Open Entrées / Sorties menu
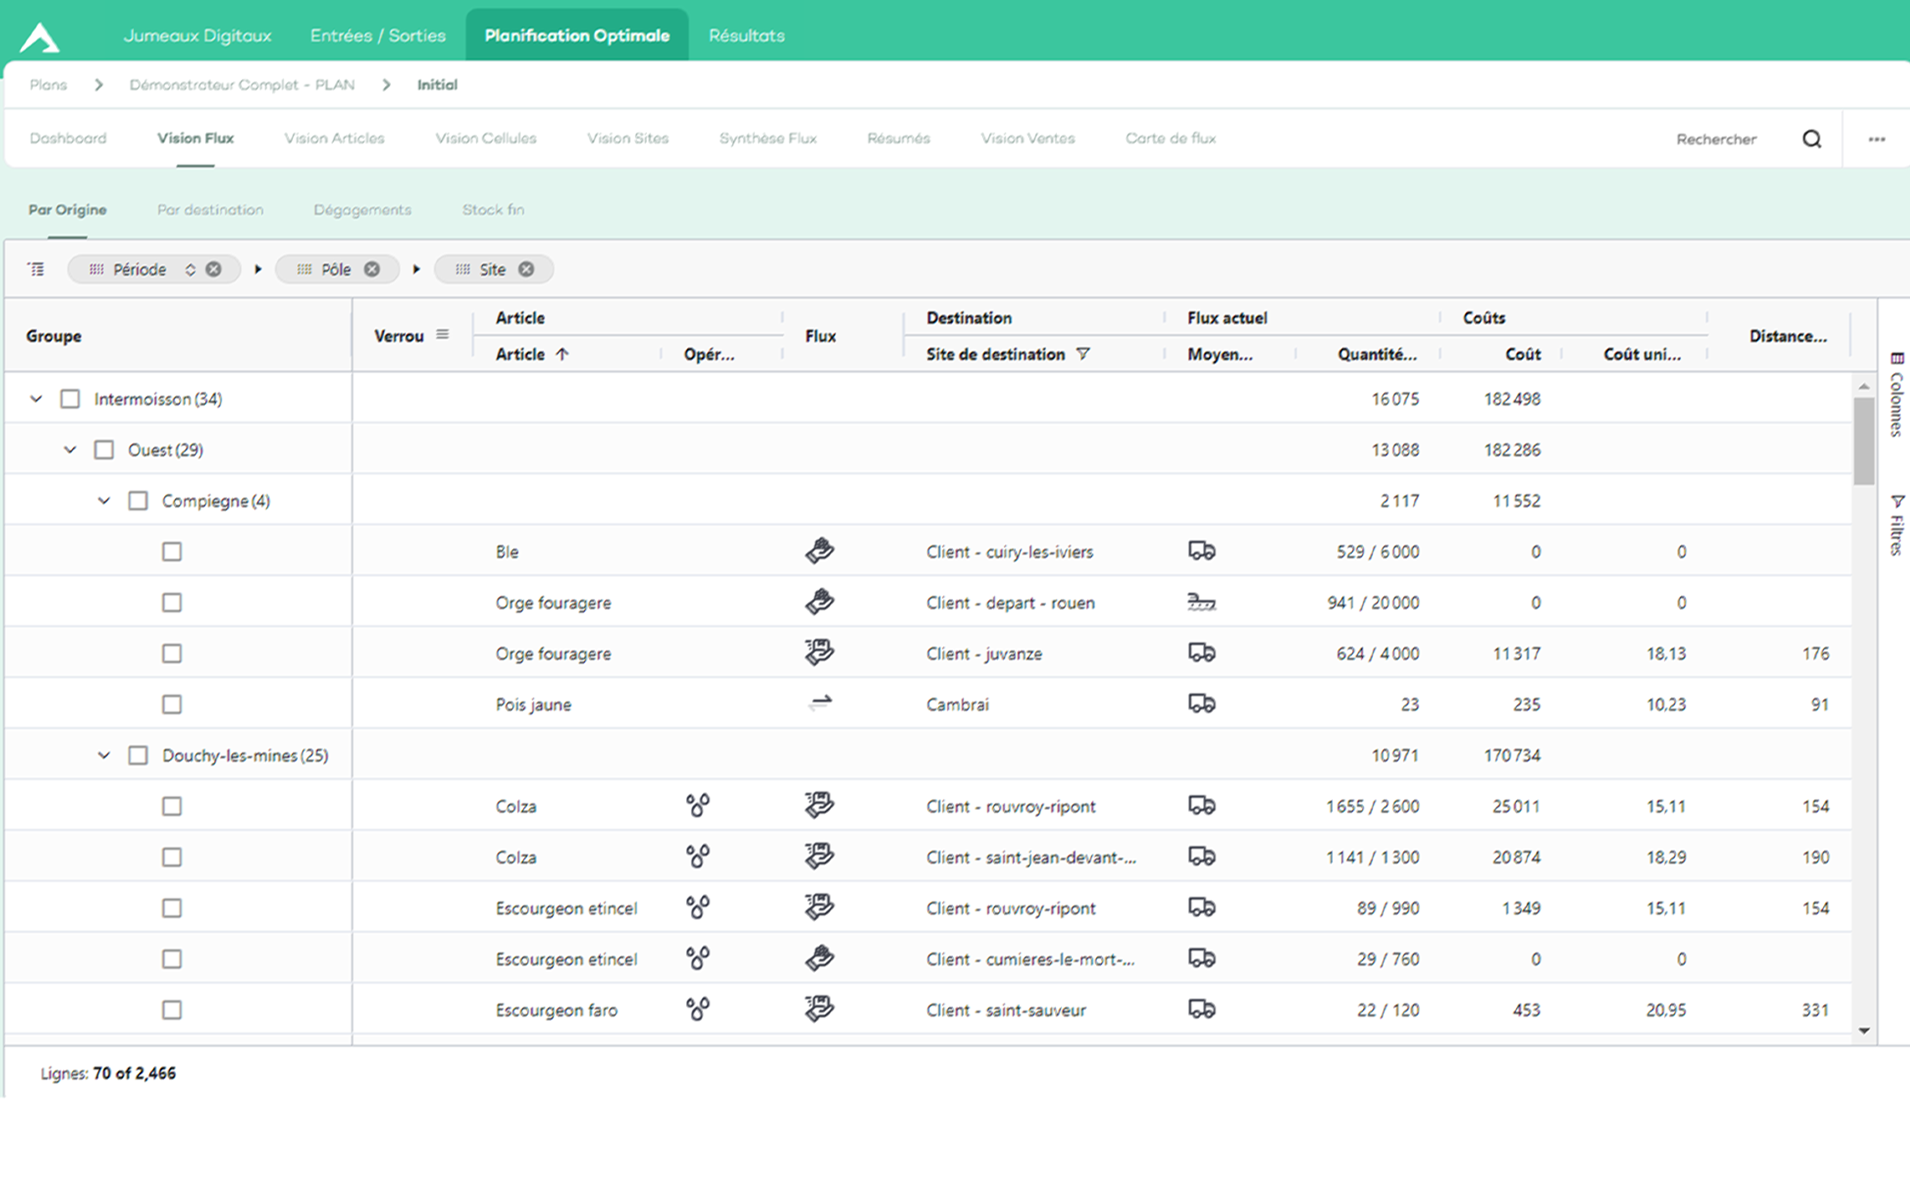The image size is (1910, 1190). click(x=378, y=36)
